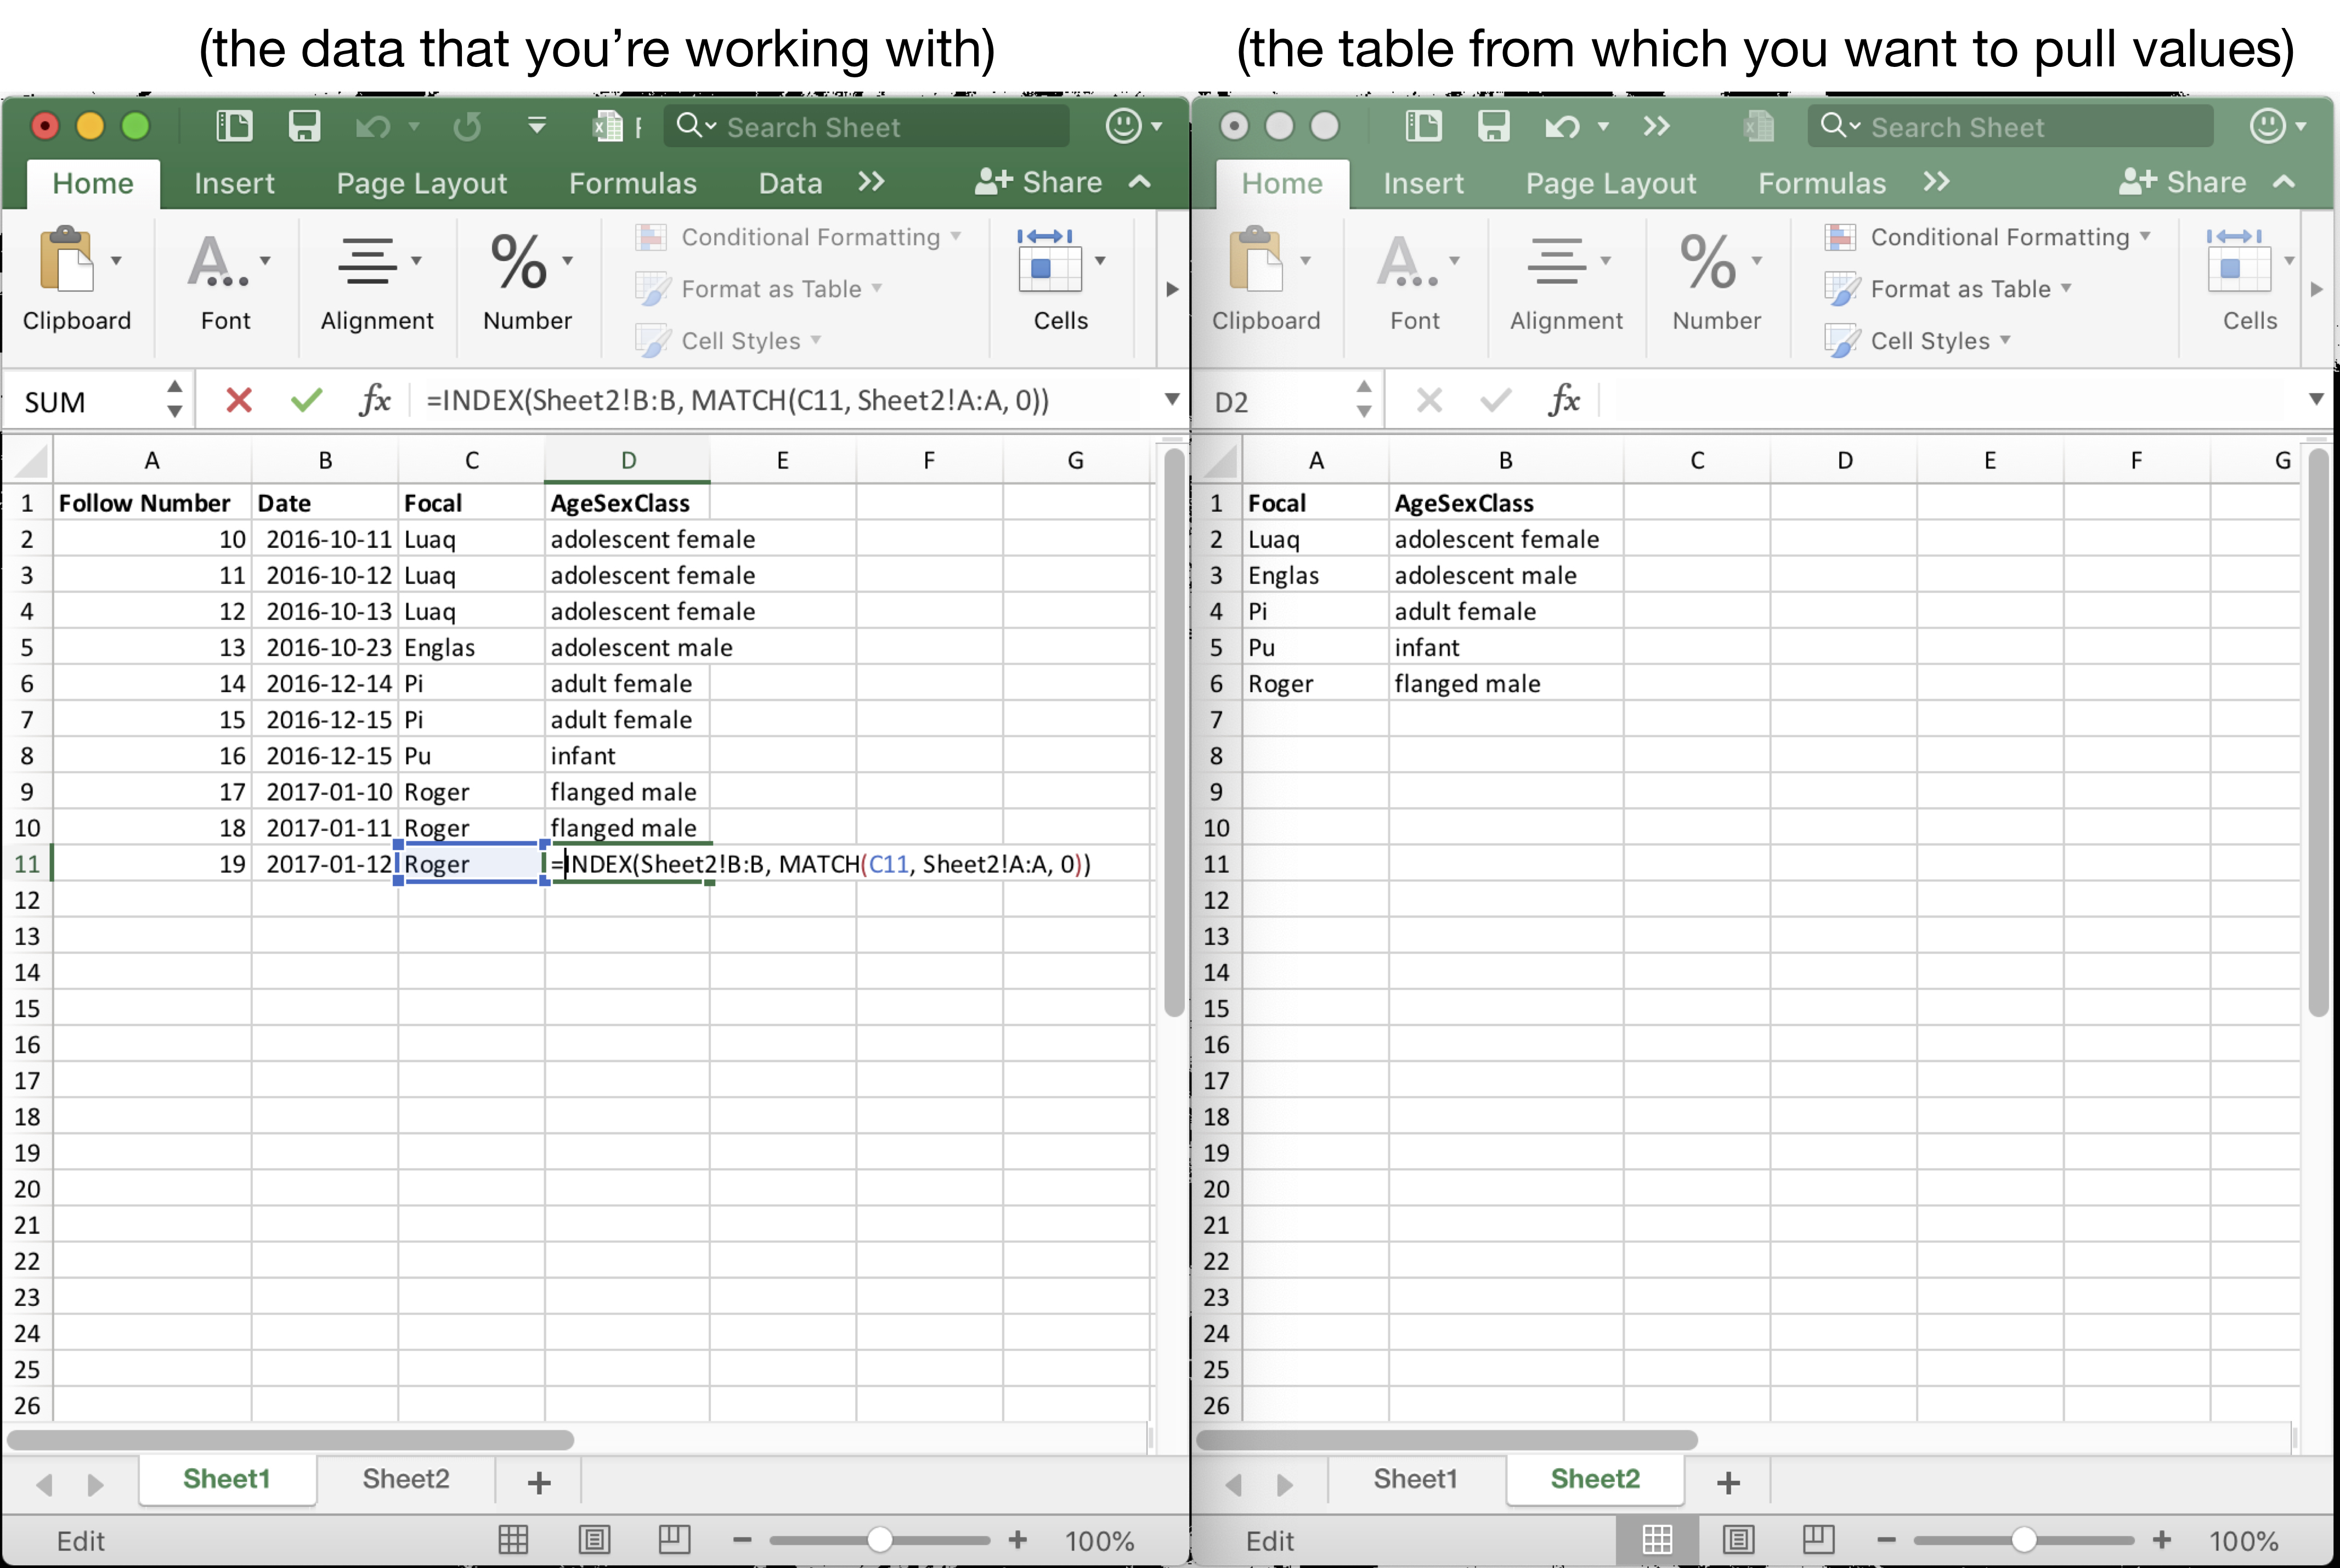
Task: Click the save icon in the left window
Action: click(304, 126)
